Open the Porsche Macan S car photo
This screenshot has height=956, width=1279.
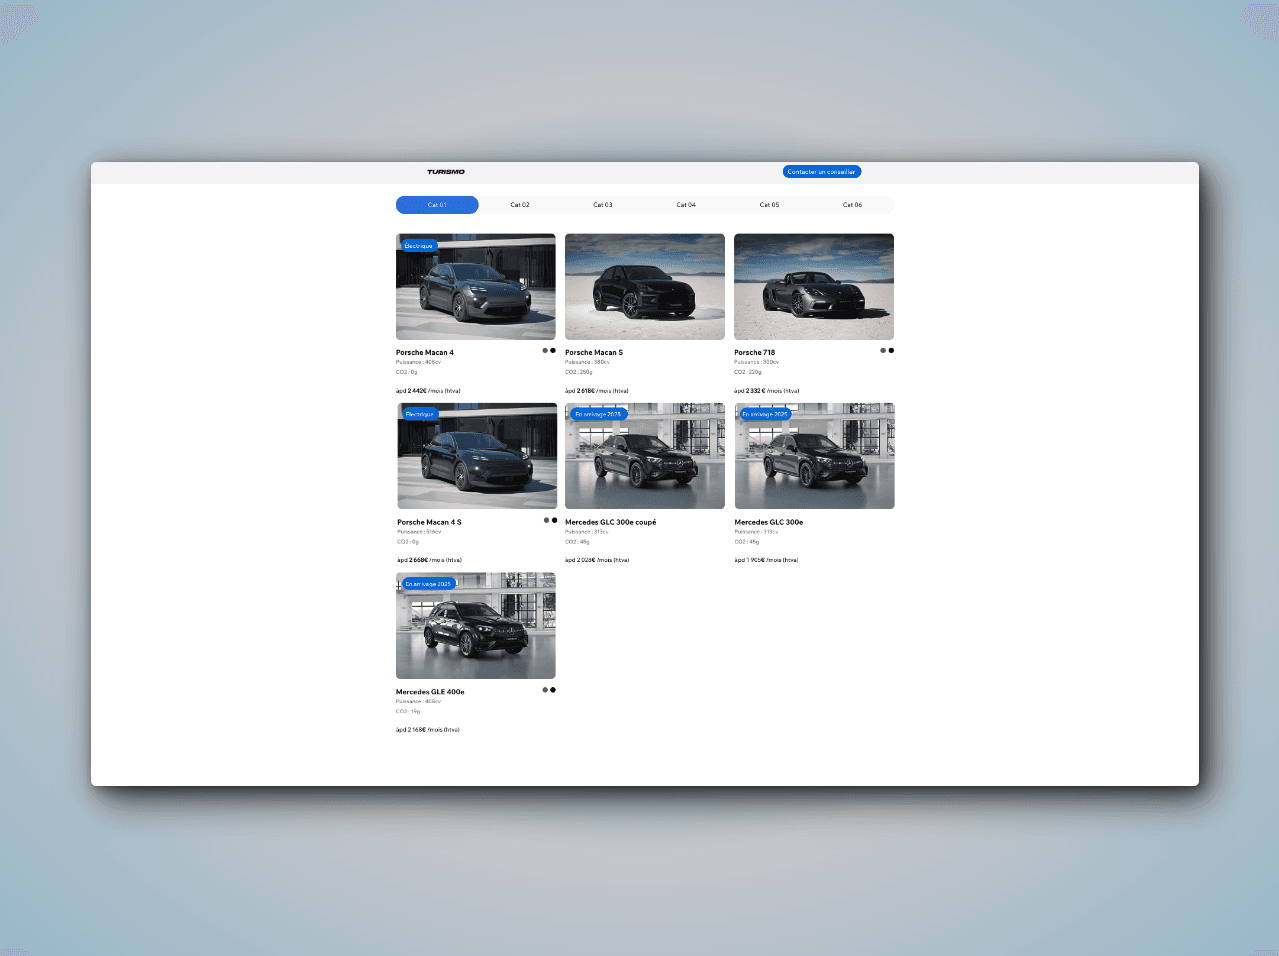click(x=645, y=287)
